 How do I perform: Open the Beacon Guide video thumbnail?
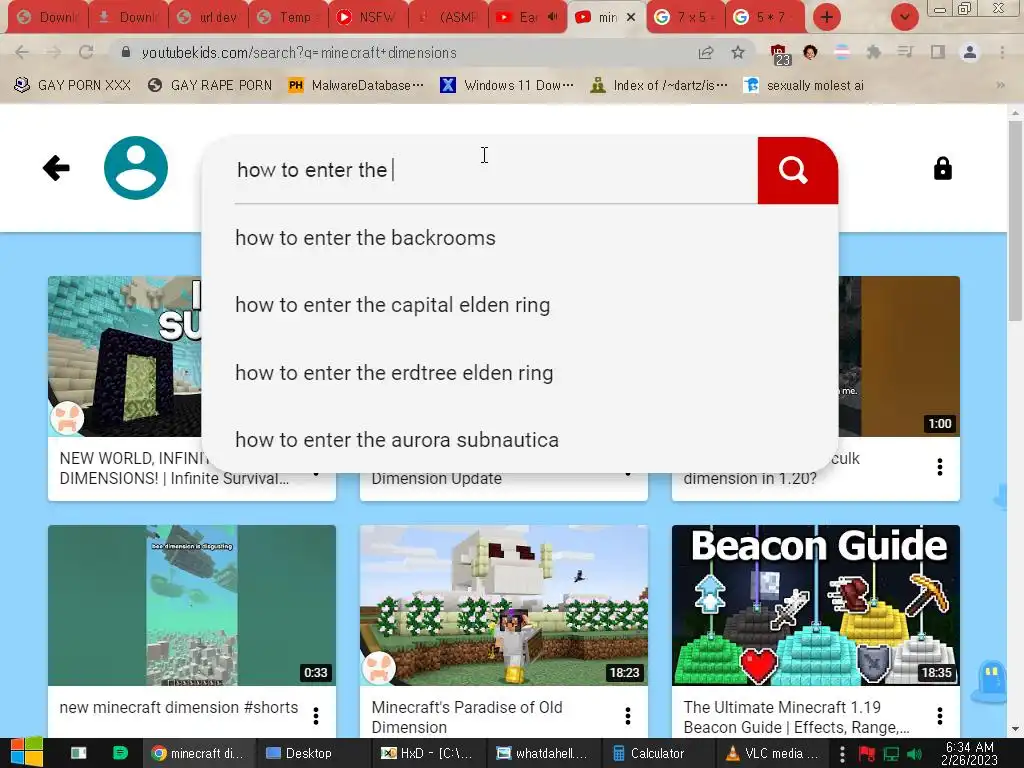(x=816, y=605)
